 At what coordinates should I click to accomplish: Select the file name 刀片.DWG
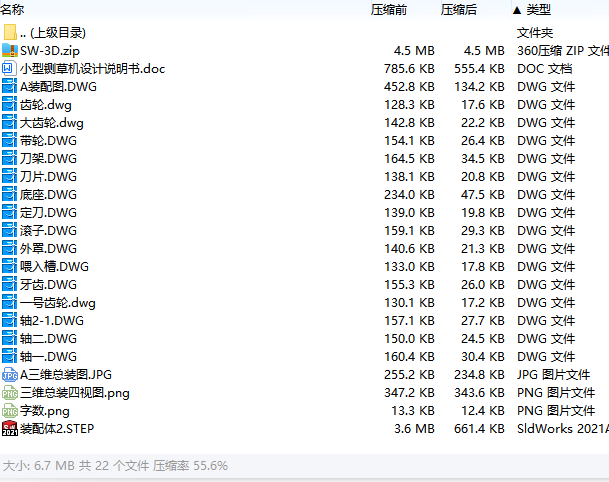pyautogui.click(x=49, y=177)
